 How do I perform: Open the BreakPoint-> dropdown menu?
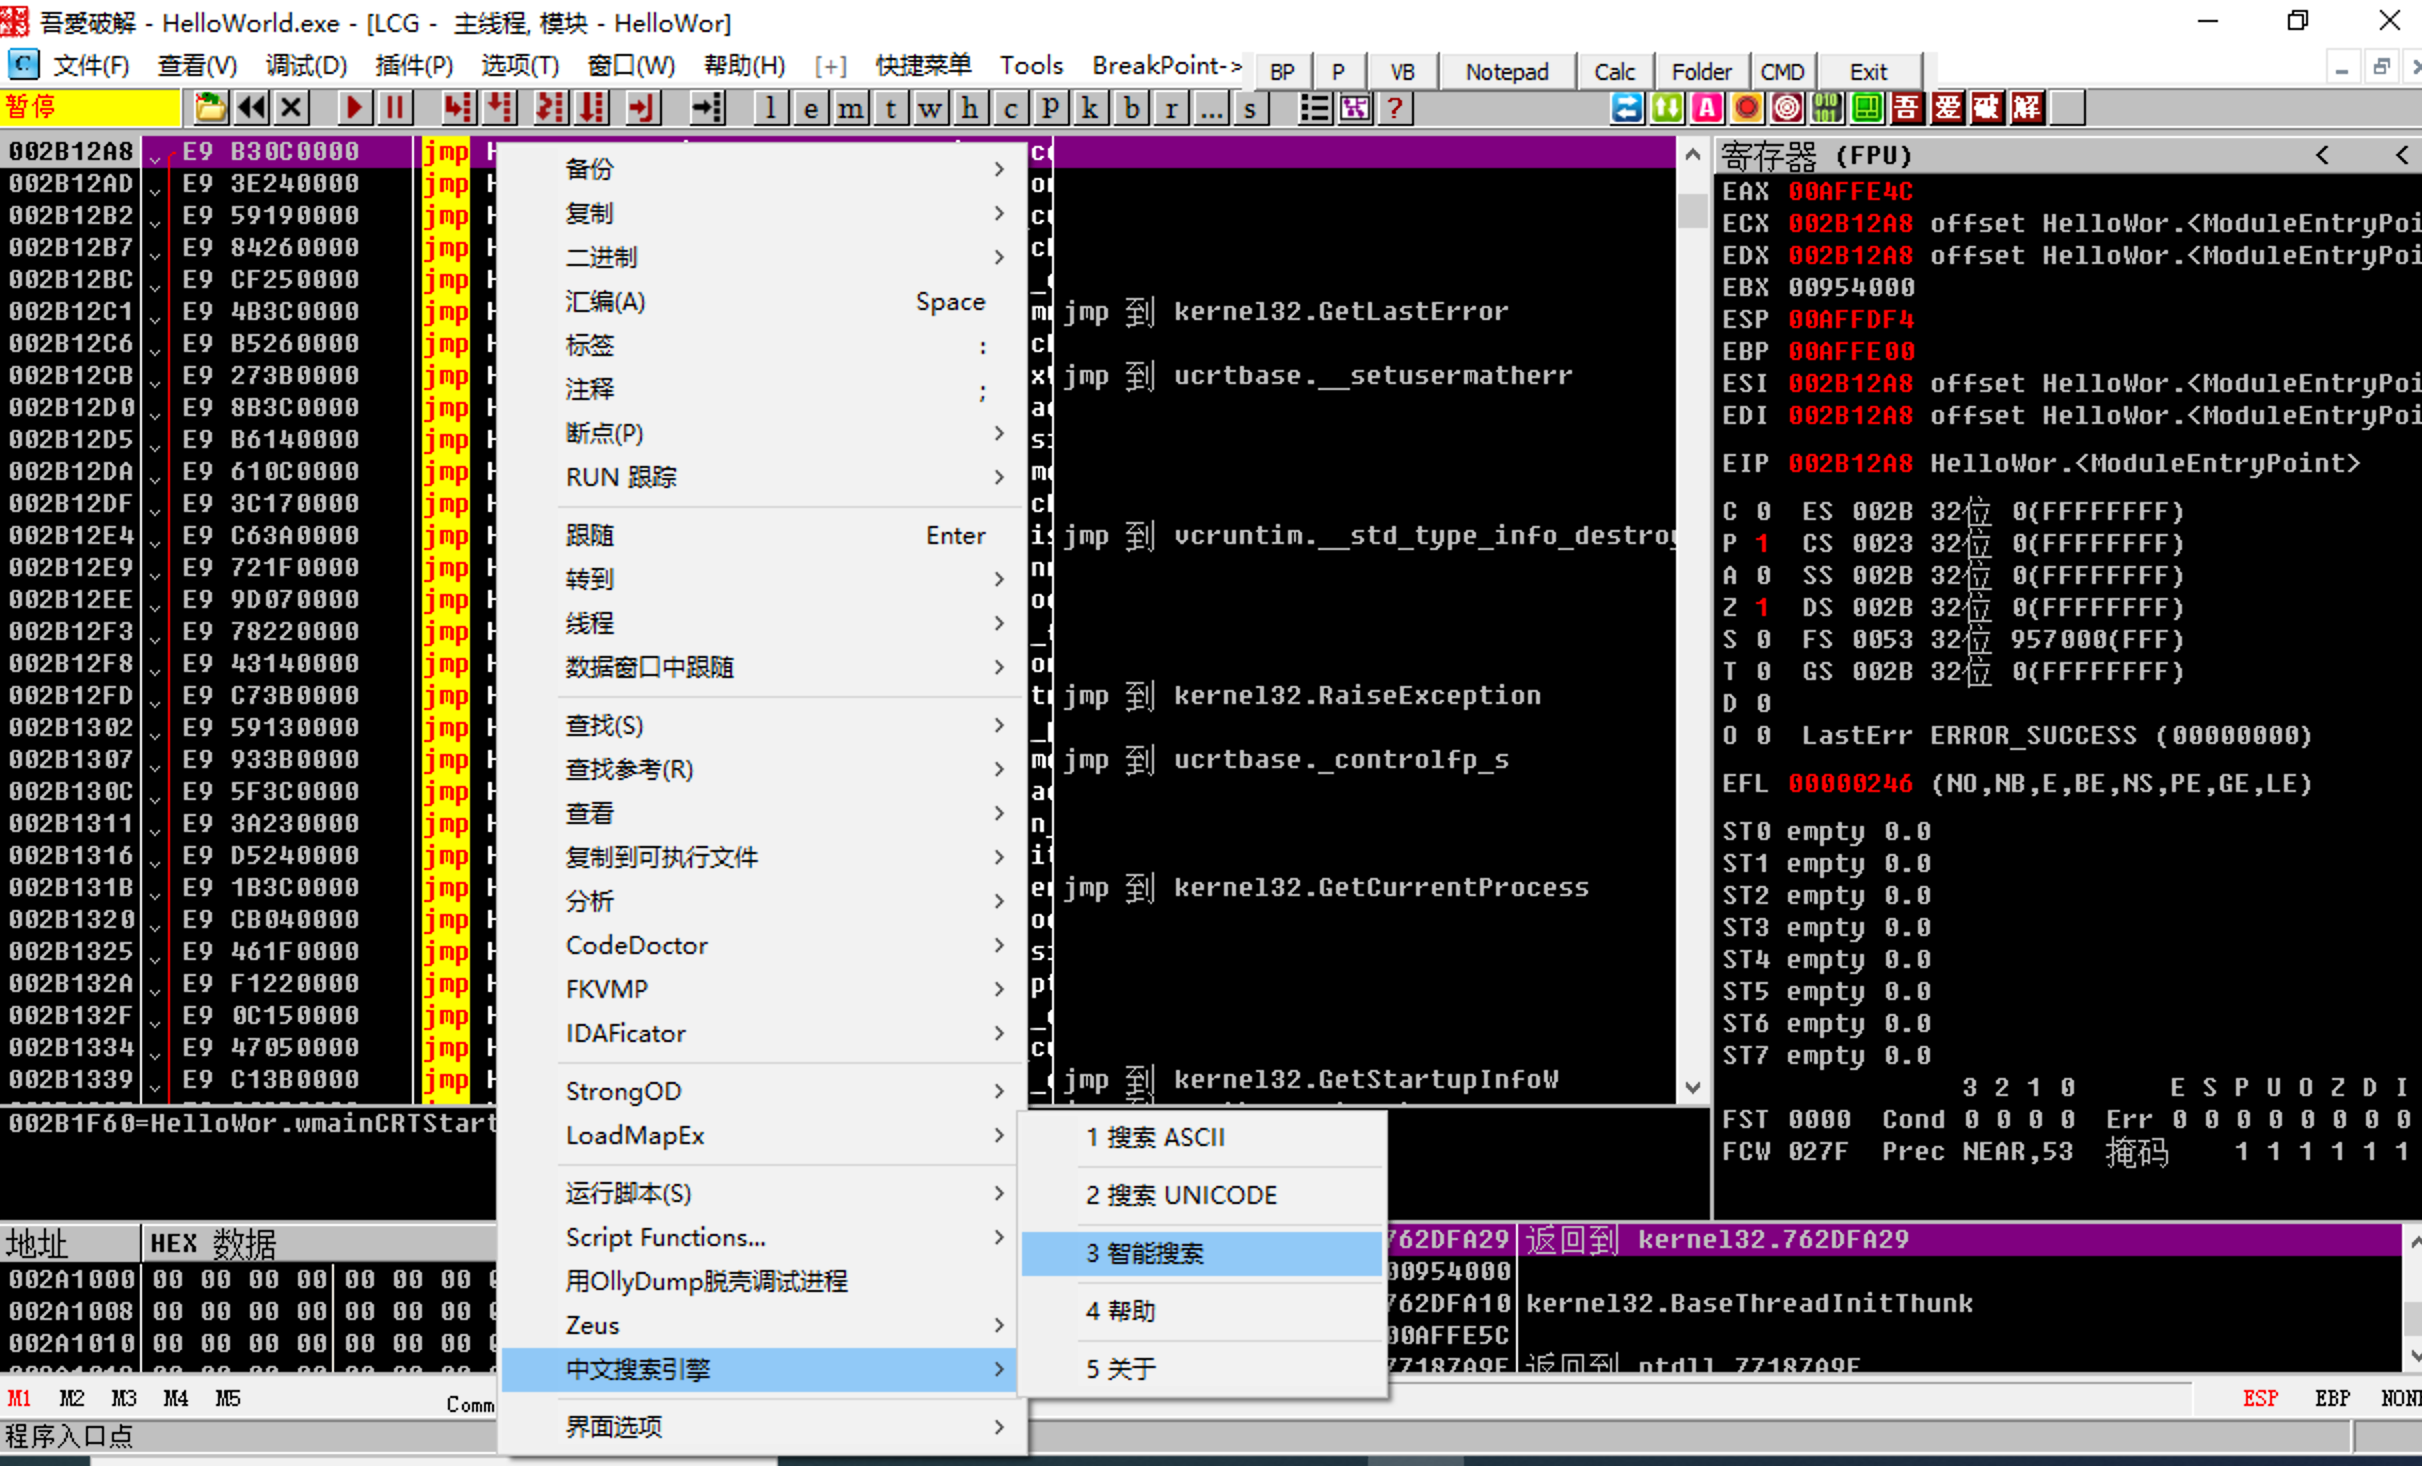(x=1166, y=66)
